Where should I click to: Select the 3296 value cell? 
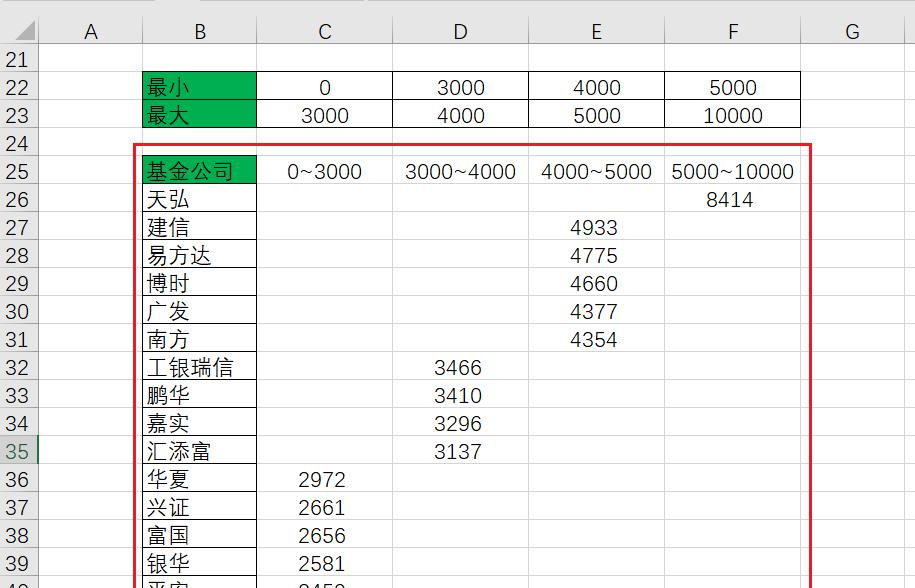(x=460, y=422)
